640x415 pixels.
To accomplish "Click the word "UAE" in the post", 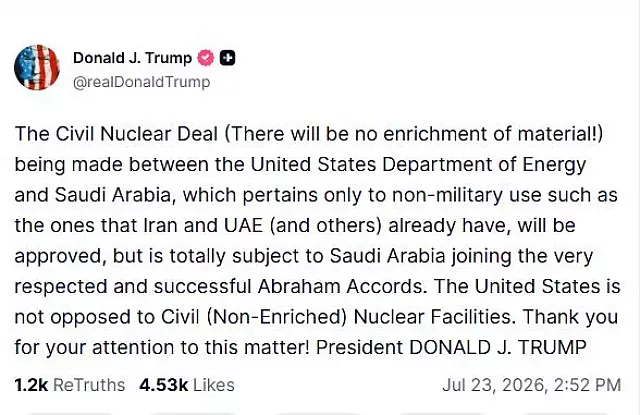I will click(244, 225).
